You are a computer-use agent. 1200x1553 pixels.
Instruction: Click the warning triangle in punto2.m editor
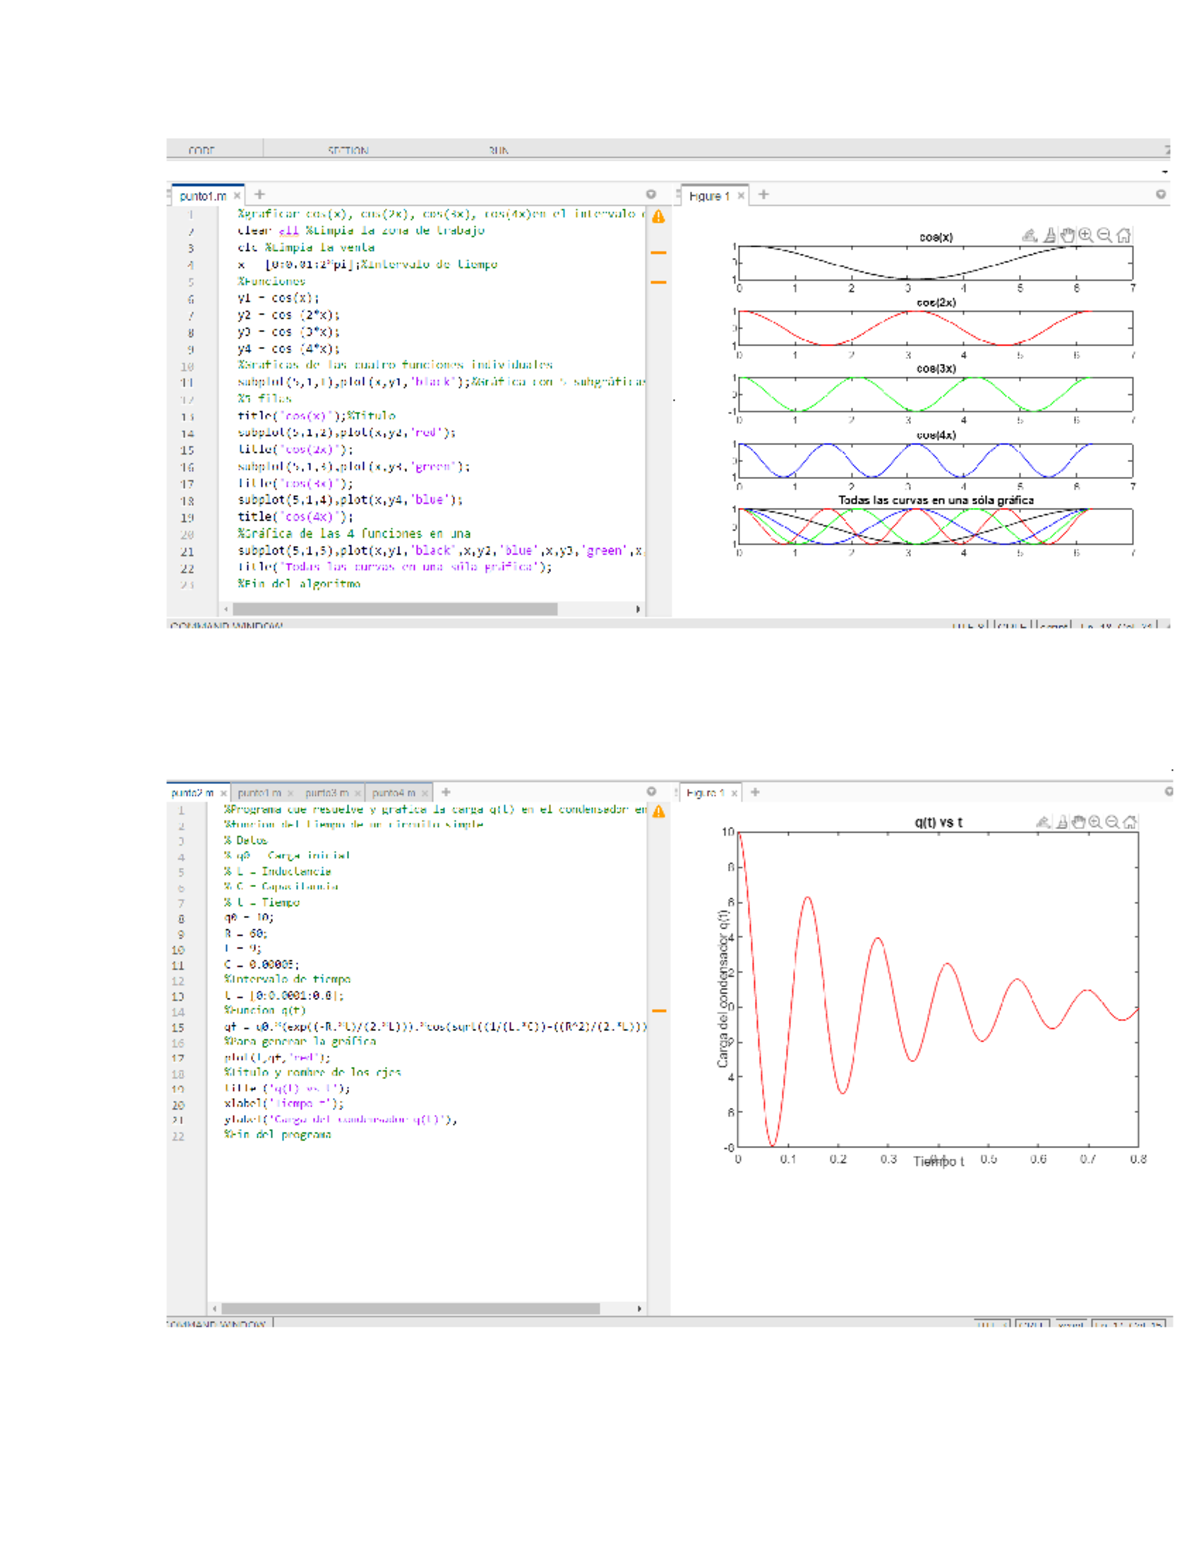[x=658, y=811]
